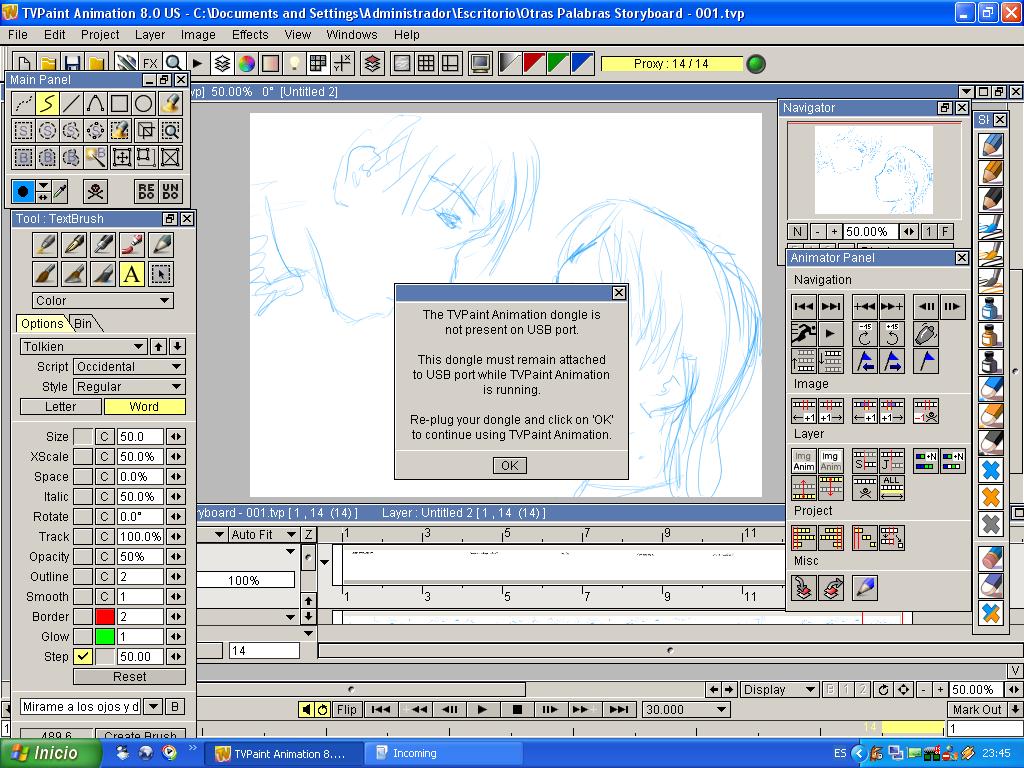
Task: Open the Layer menu
Action: [x=150, y=35]
